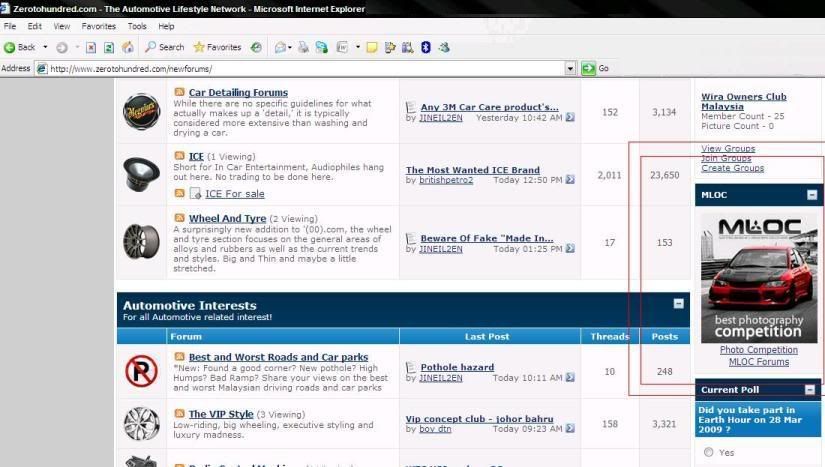View boy_dtn user profile
Viewport: 825px width, 467px height.
[x=435, y=429]
